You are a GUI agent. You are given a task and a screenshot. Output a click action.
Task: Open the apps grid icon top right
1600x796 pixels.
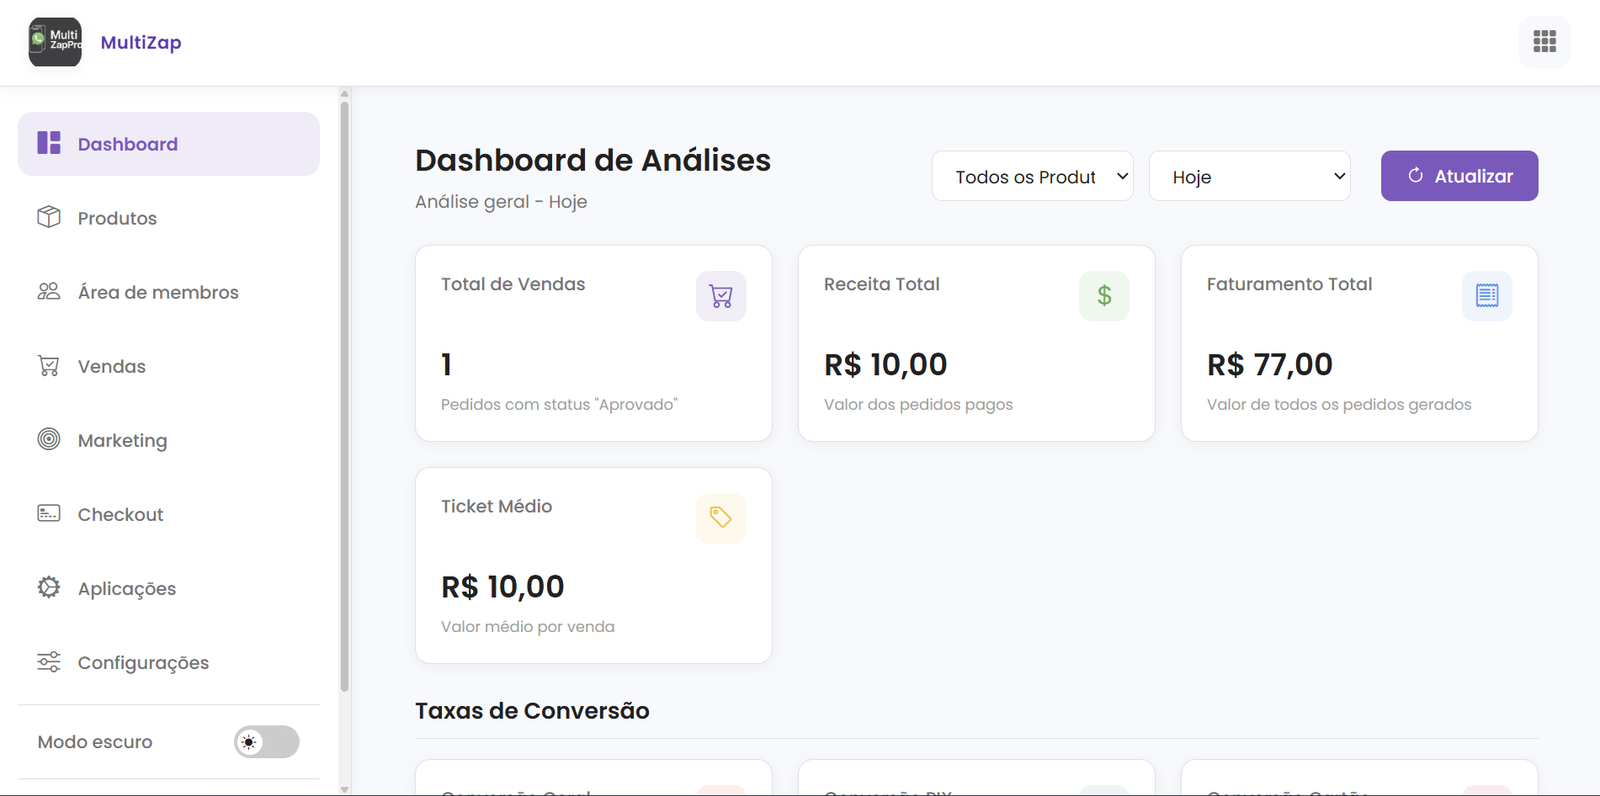point(1544,42)
